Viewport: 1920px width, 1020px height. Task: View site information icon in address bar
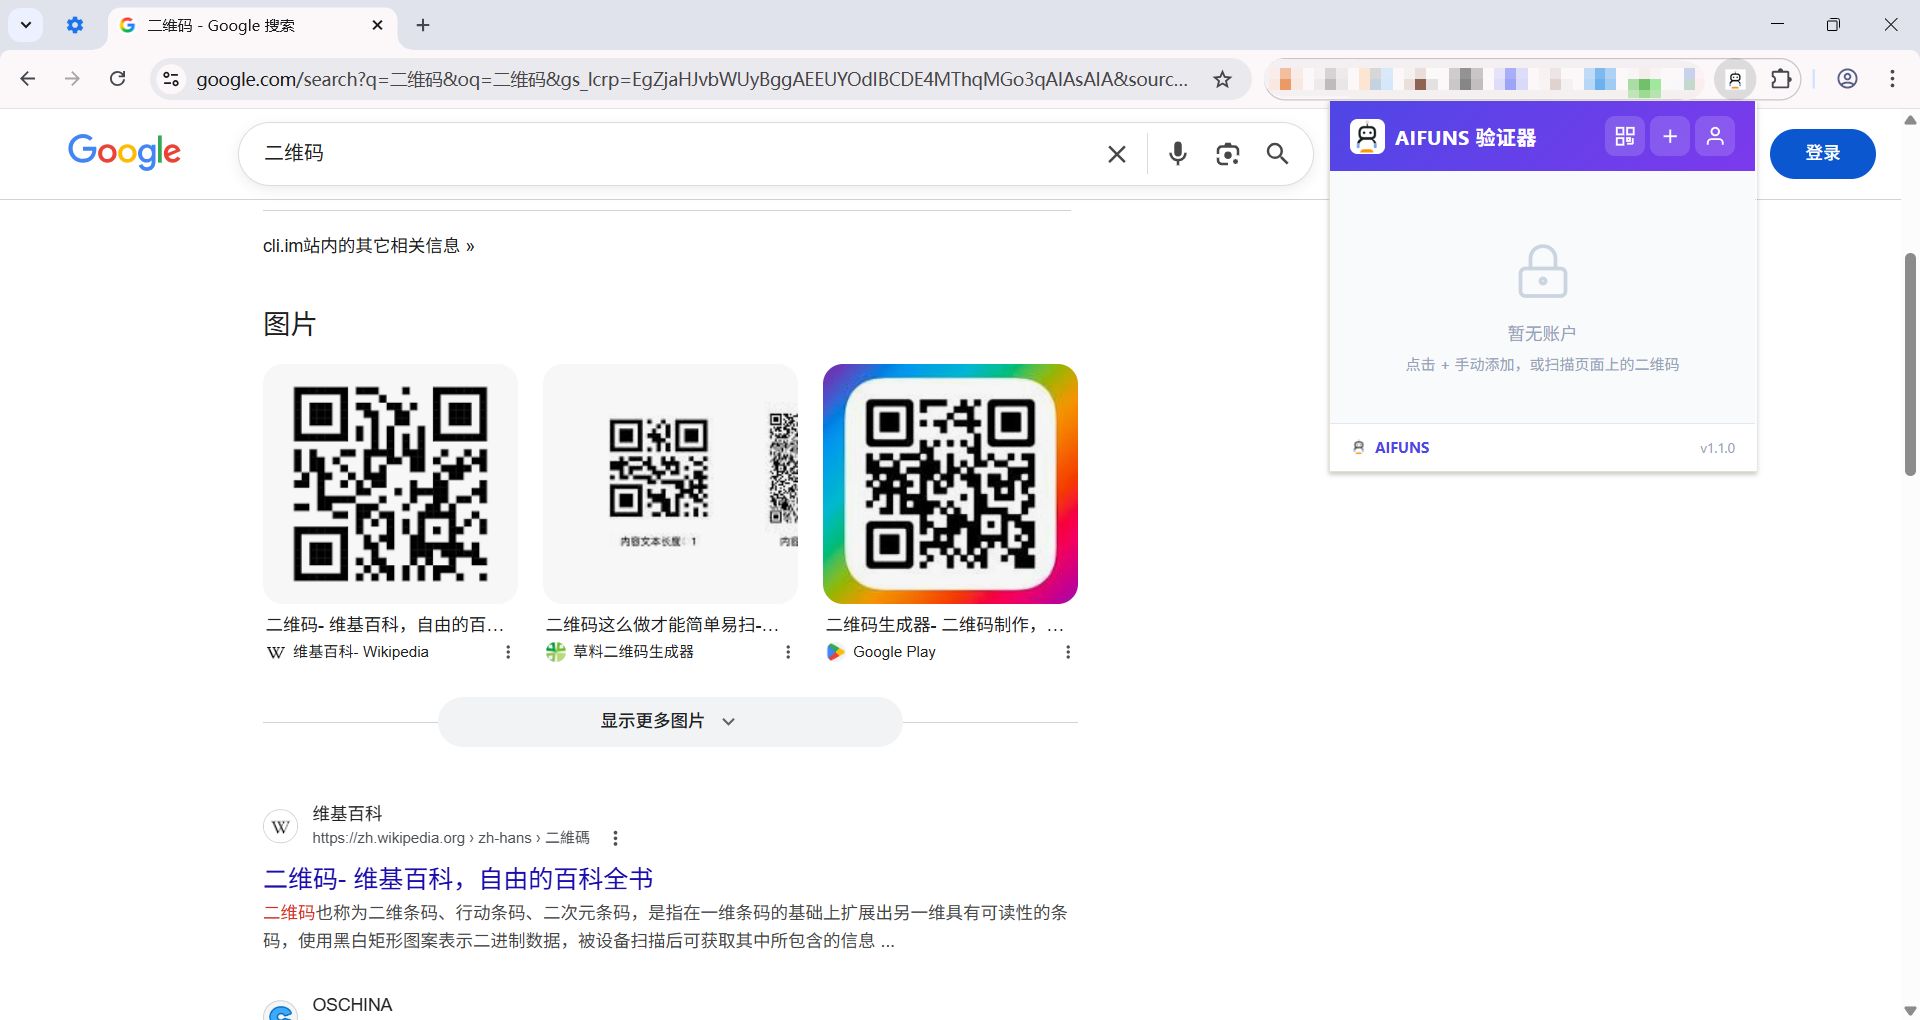click(171, 79)
